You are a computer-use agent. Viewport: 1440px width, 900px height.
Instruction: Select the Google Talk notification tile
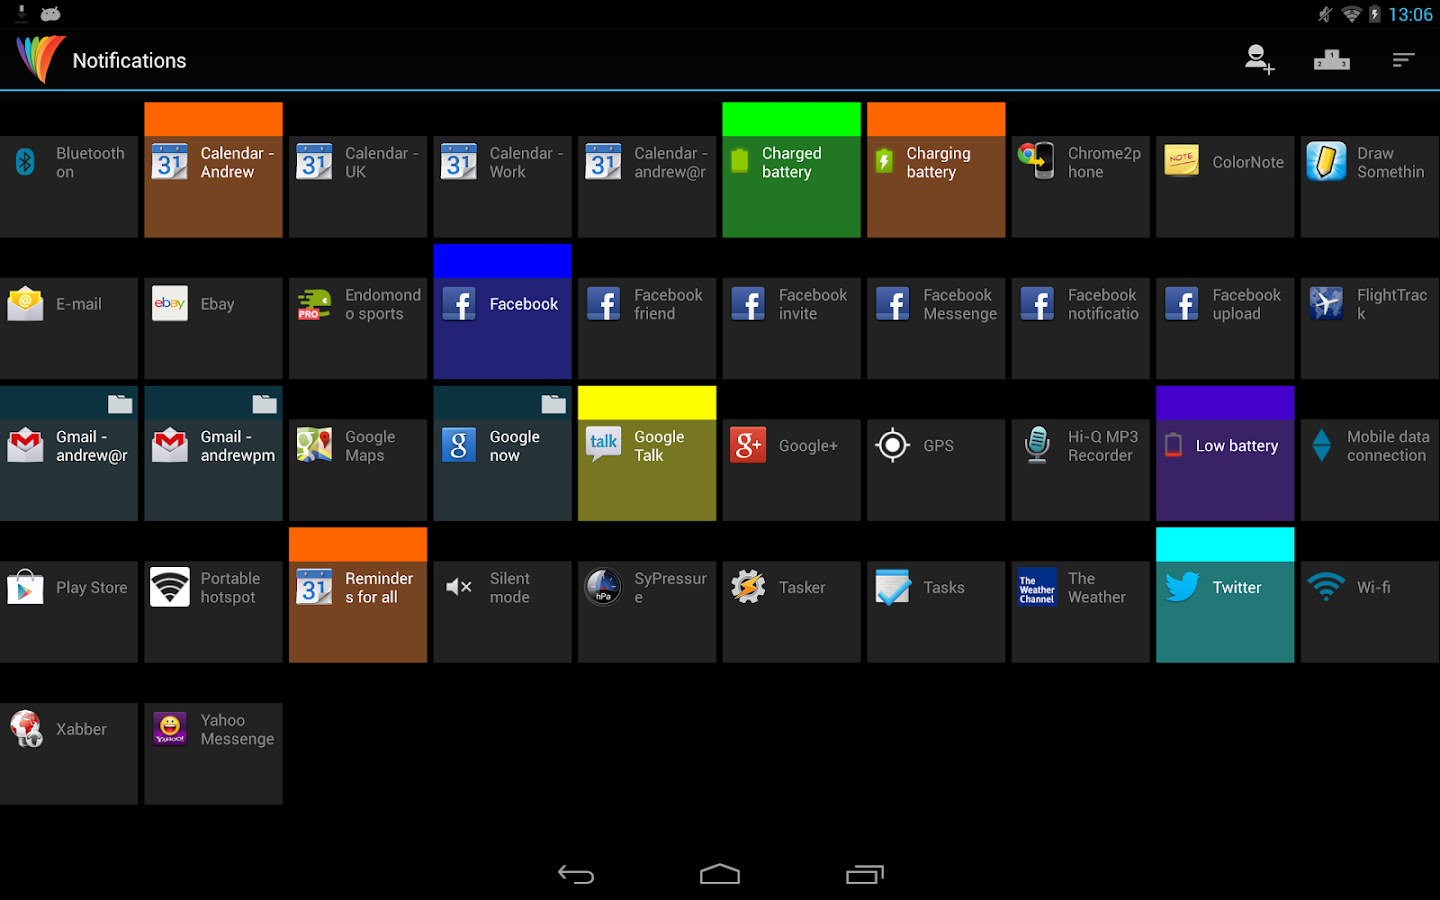647,453
